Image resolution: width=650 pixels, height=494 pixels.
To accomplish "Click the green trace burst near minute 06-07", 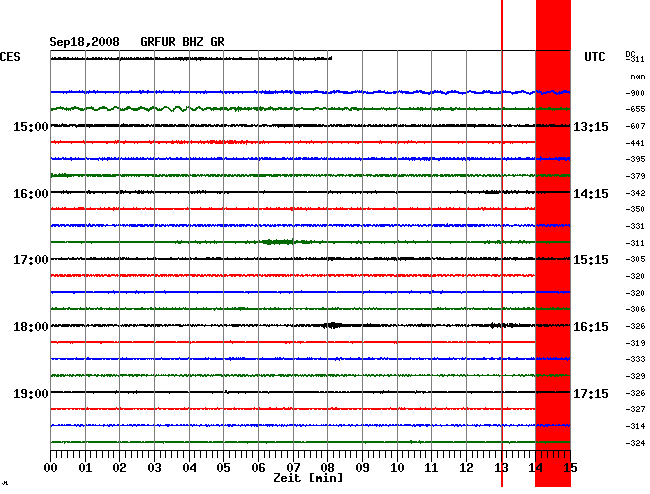I will point(278,242).
